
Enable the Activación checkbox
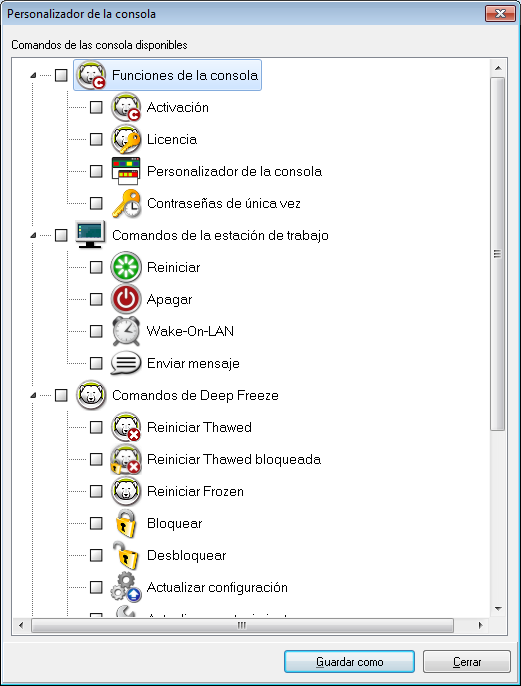pos(96,107)
